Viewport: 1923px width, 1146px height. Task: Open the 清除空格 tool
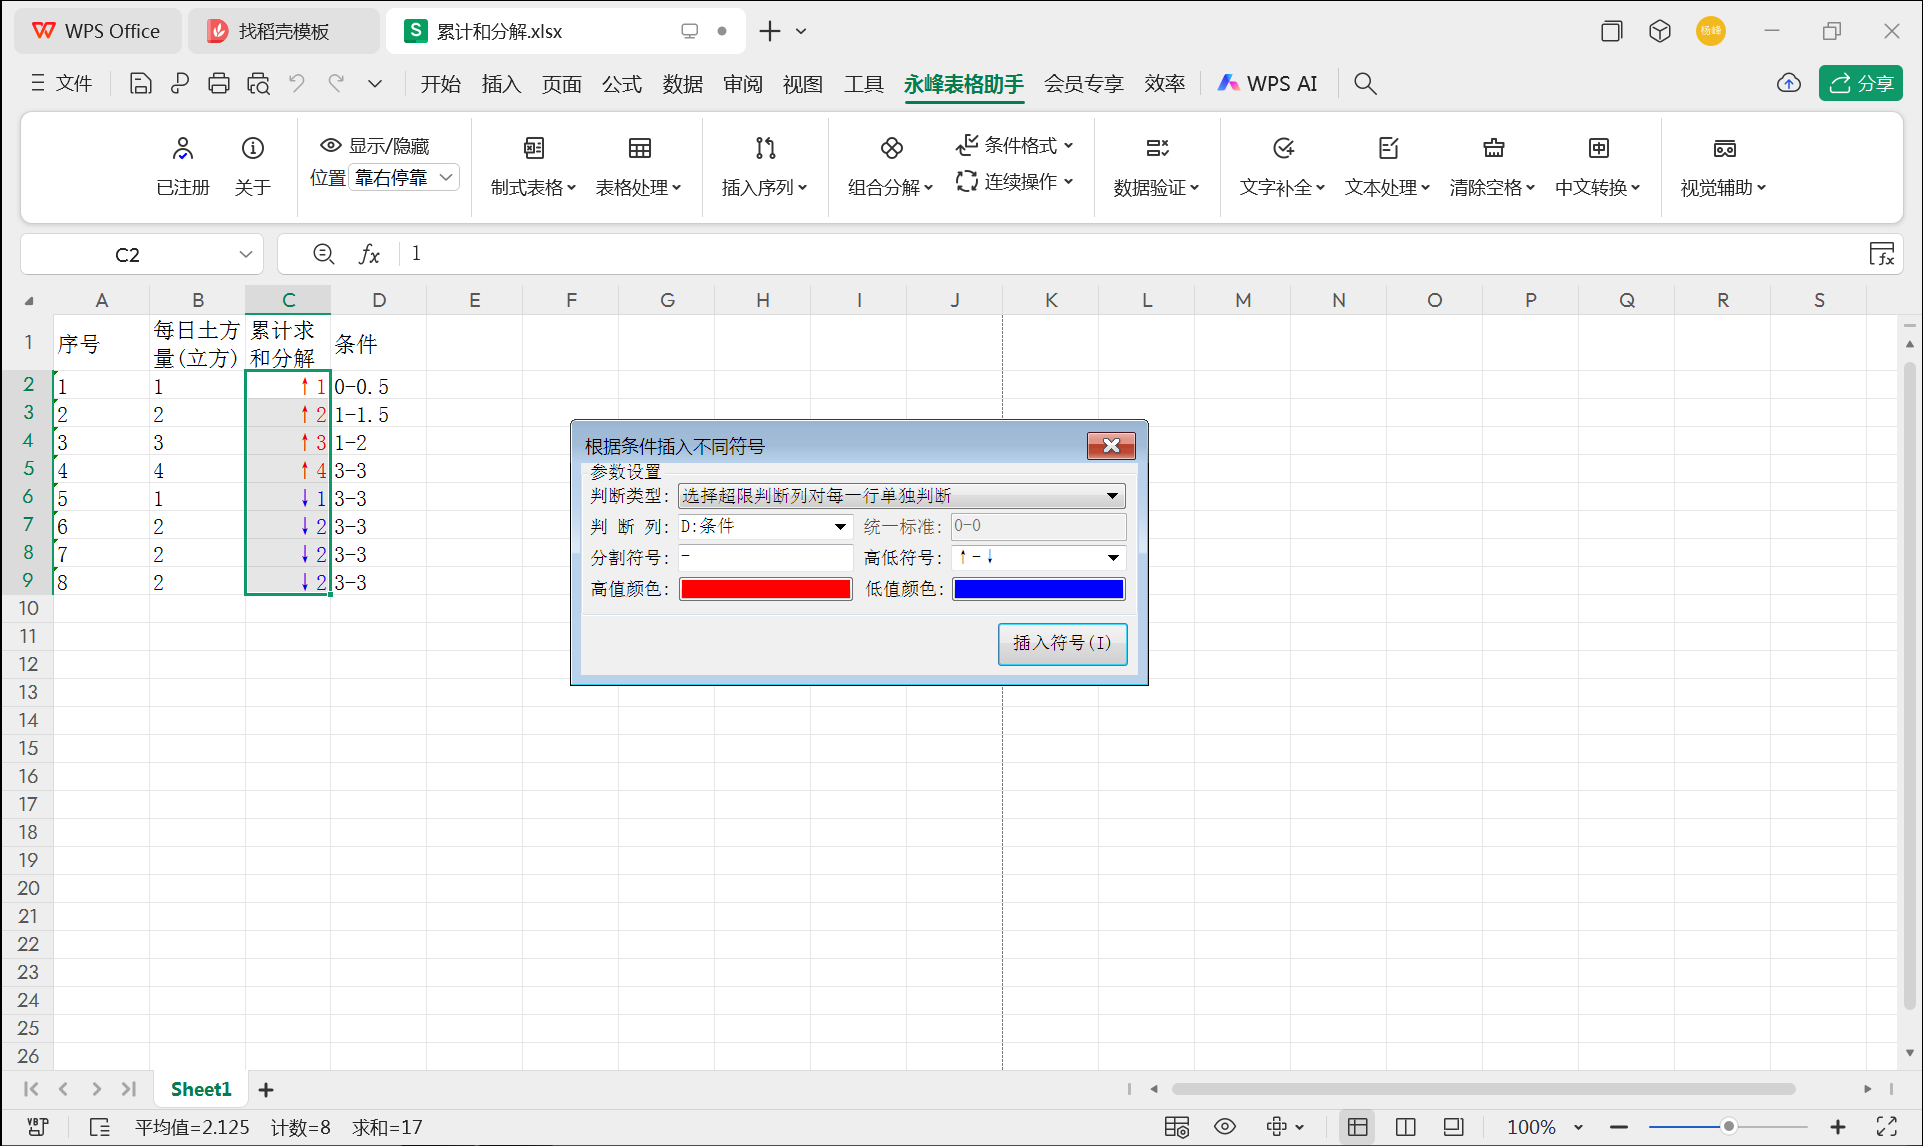click(x=1492, y=165)
